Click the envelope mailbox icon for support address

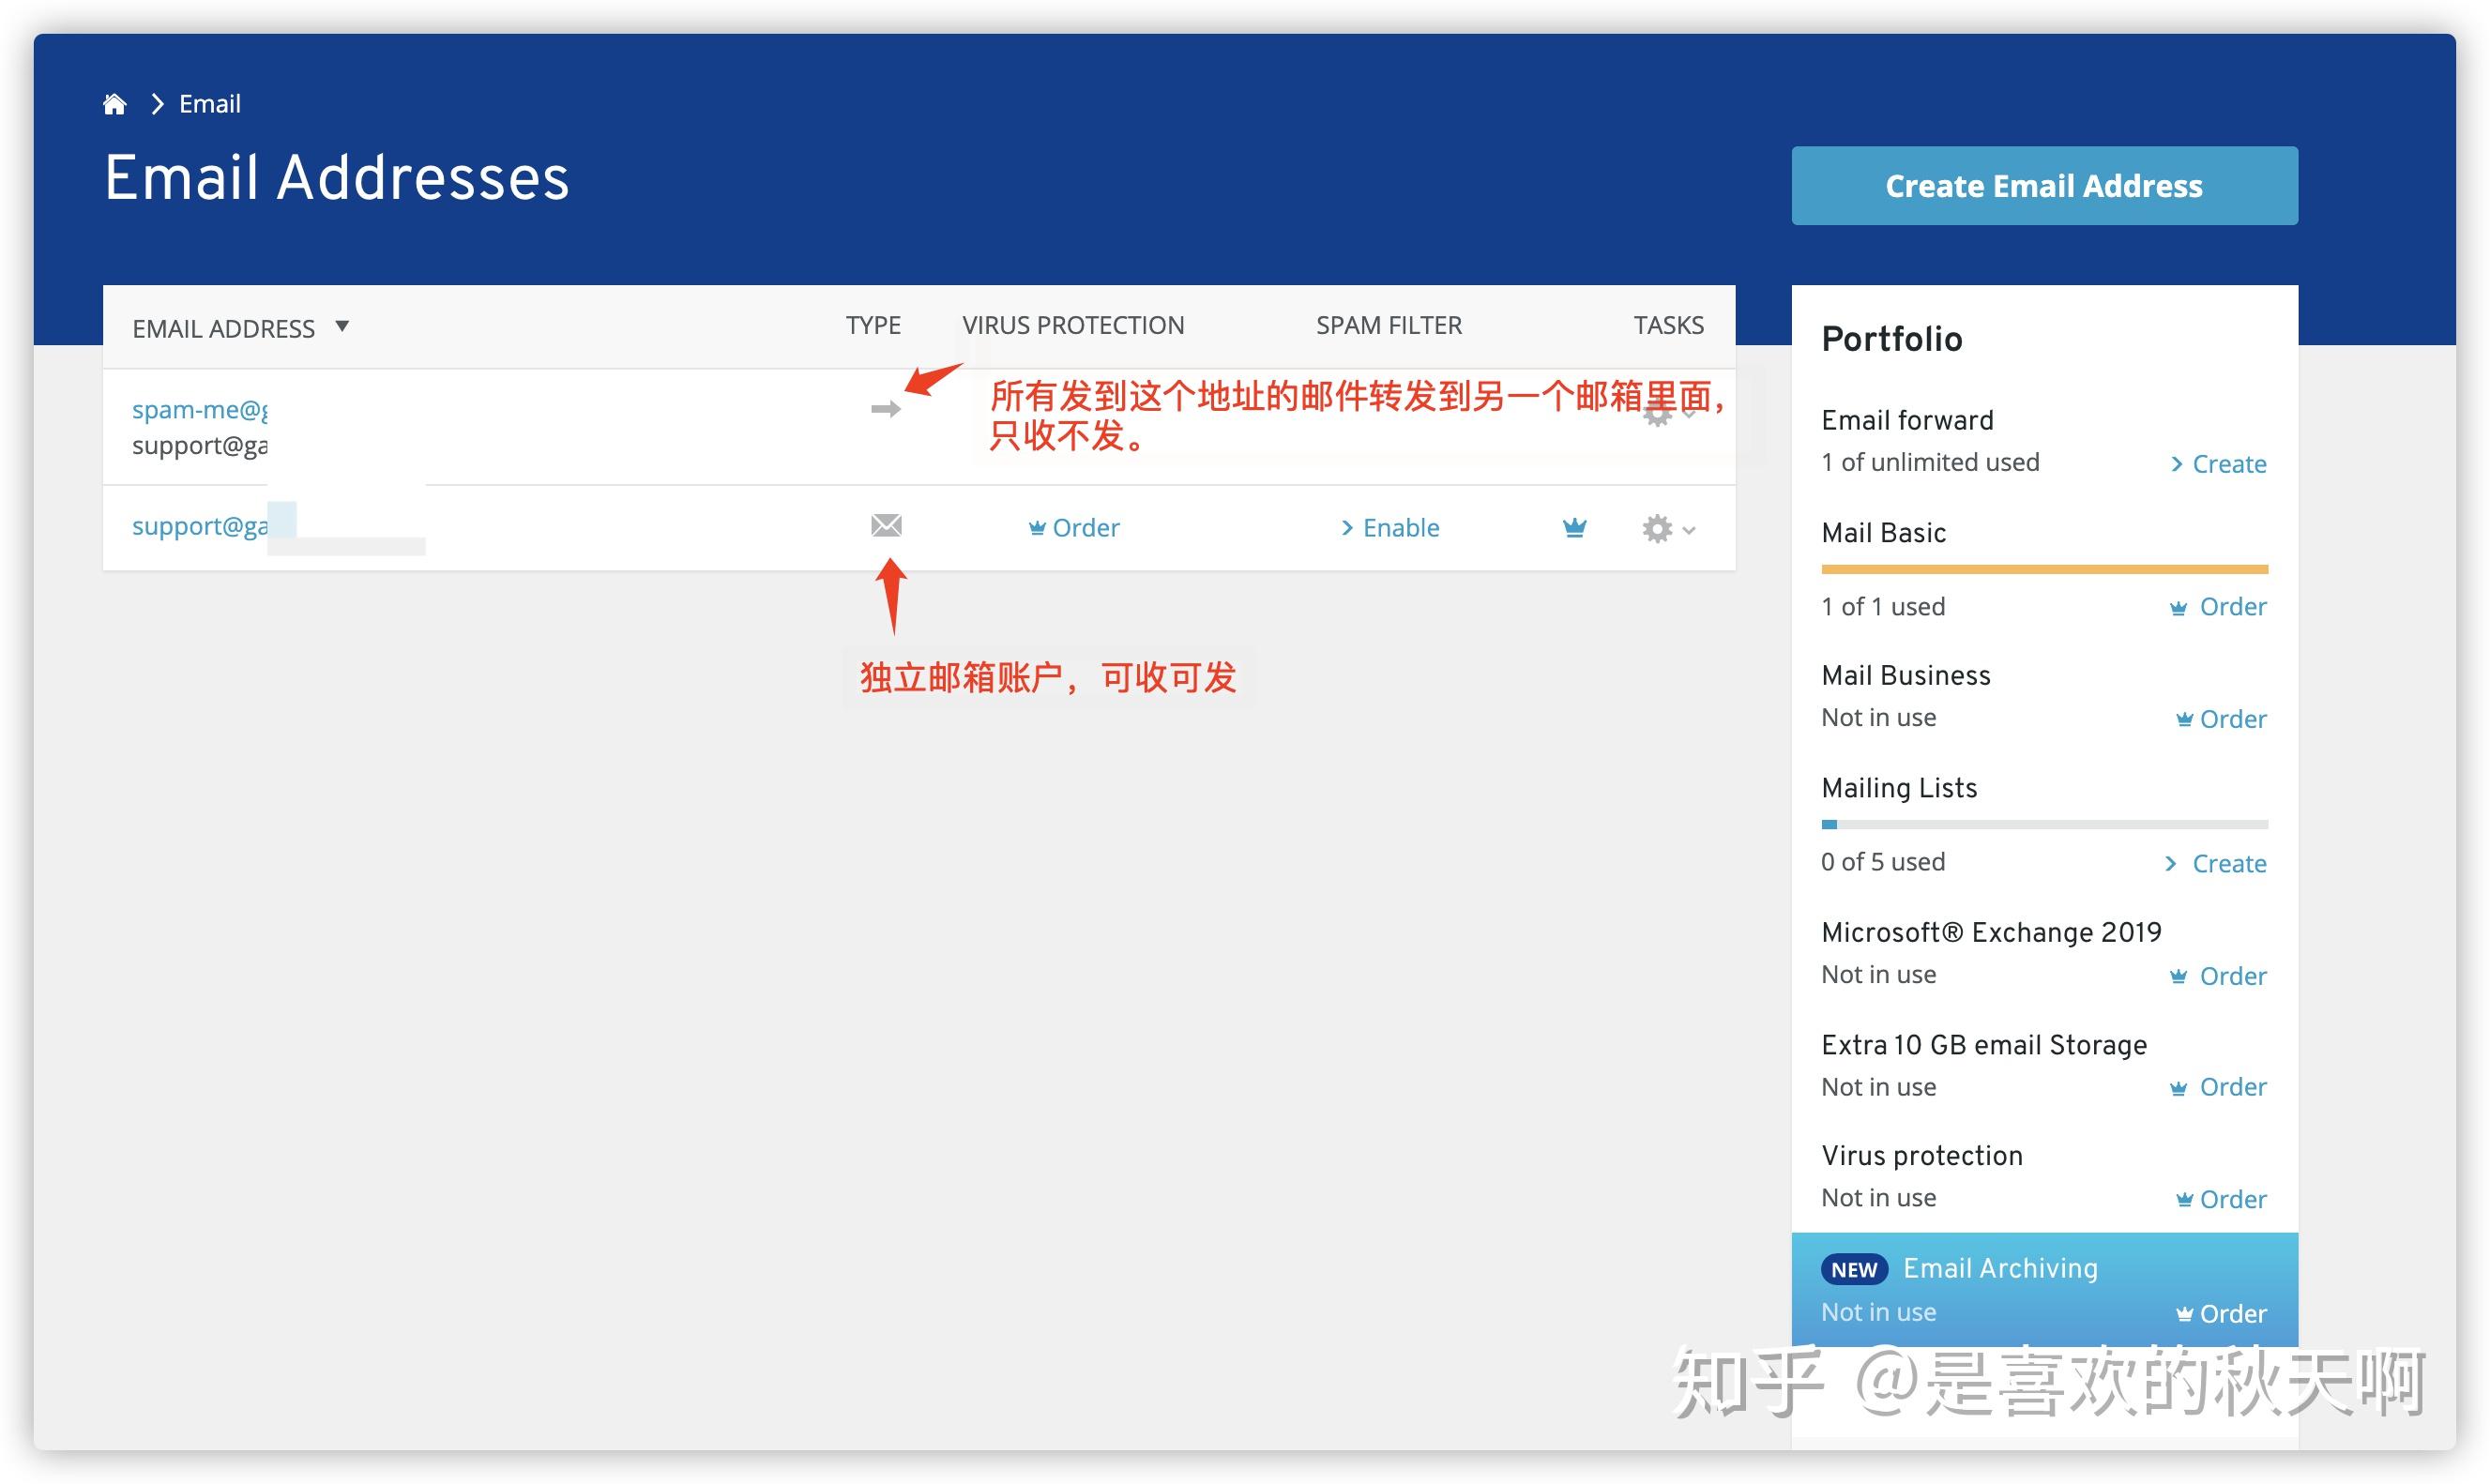pyautogui.click(x=886, y=526)
